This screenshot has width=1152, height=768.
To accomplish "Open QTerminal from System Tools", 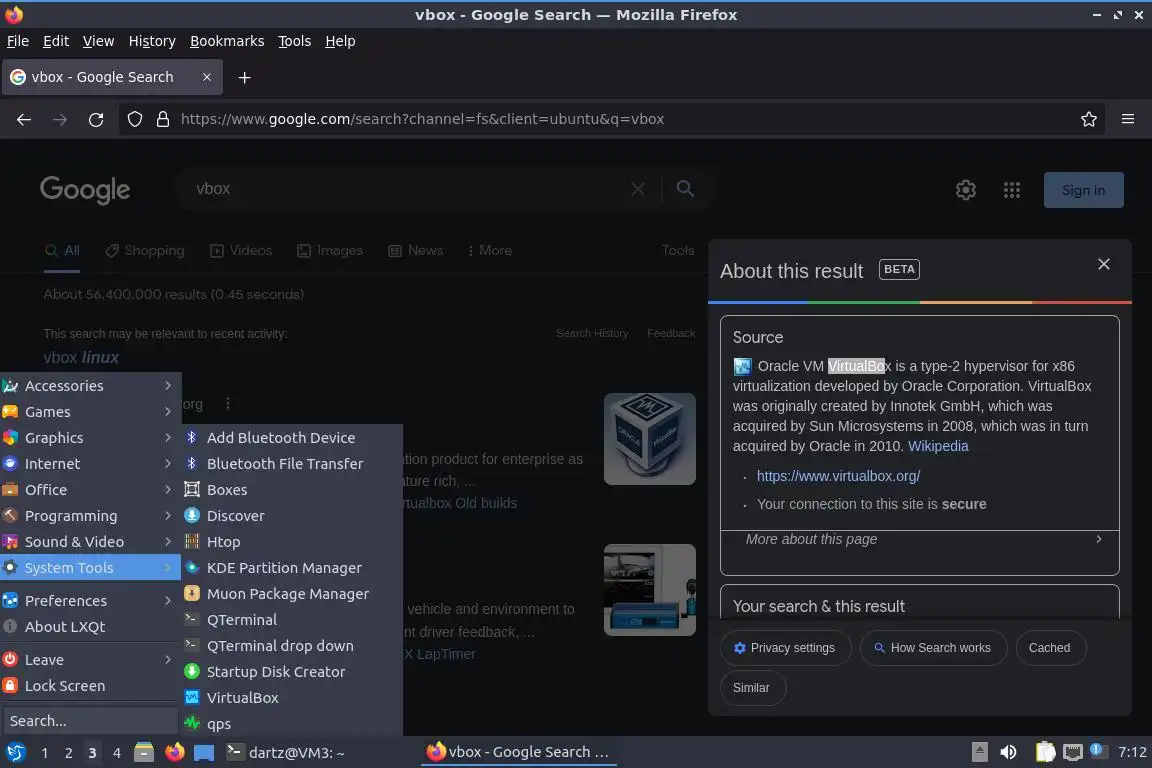I will (292, 620).
